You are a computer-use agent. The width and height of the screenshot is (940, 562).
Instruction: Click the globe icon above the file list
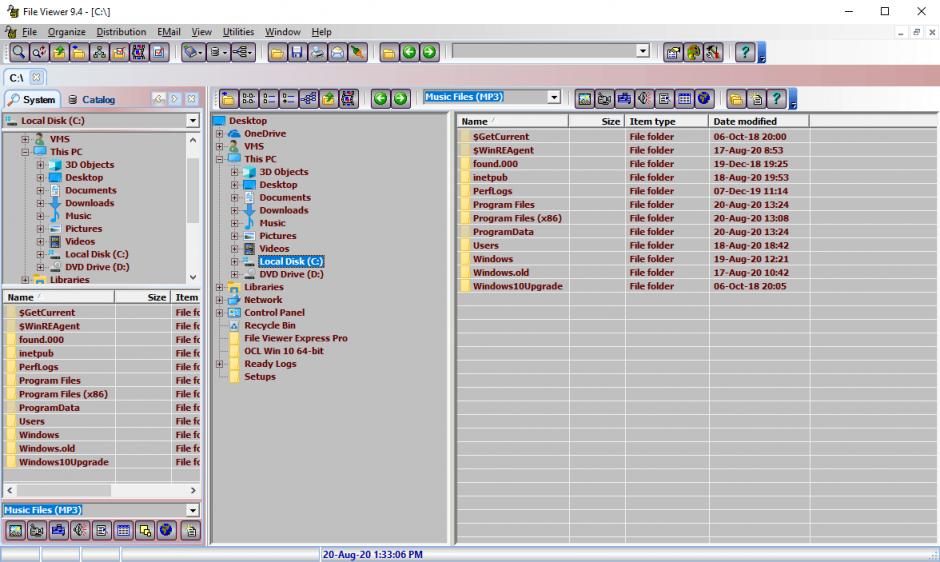705,98
